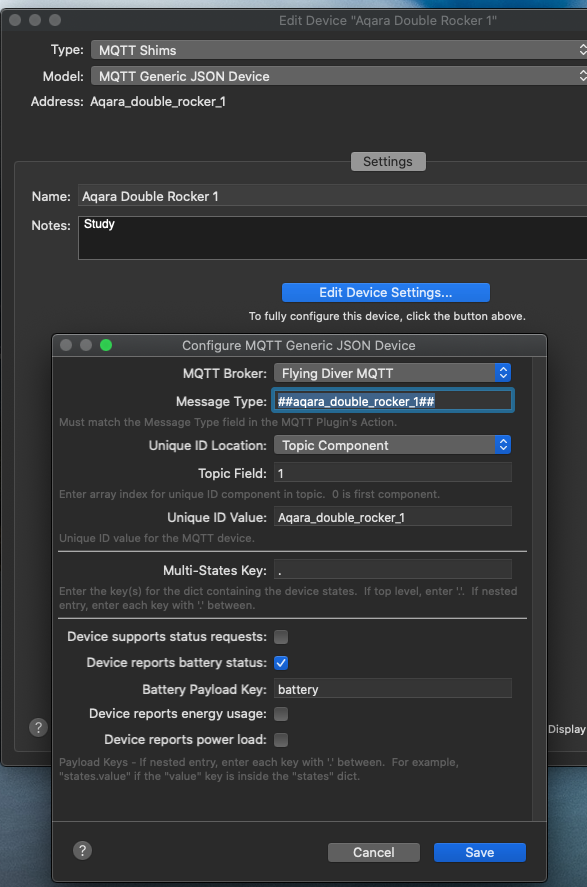Enable Device supports status requests checkbox
The image size is (587, 887).
point(281,637)
